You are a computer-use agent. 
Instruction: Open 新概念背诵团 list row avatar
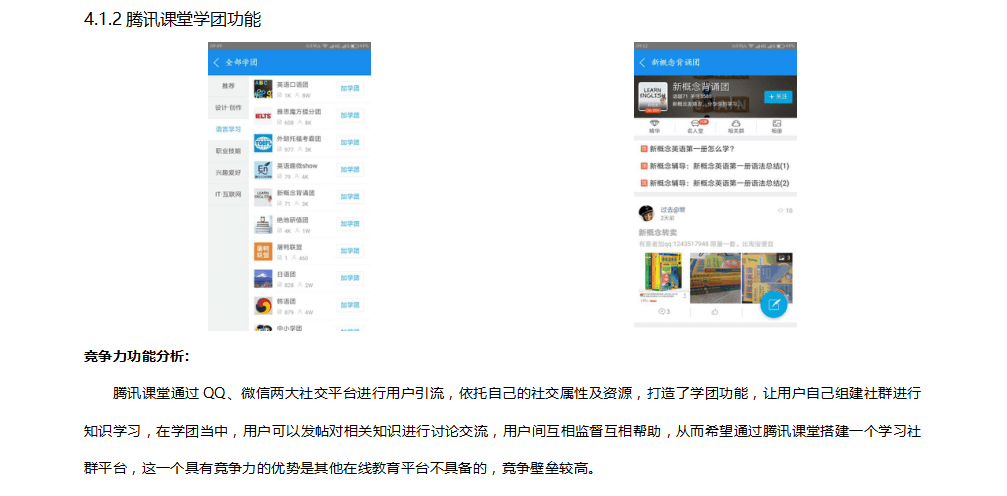[x=263, y=197]
